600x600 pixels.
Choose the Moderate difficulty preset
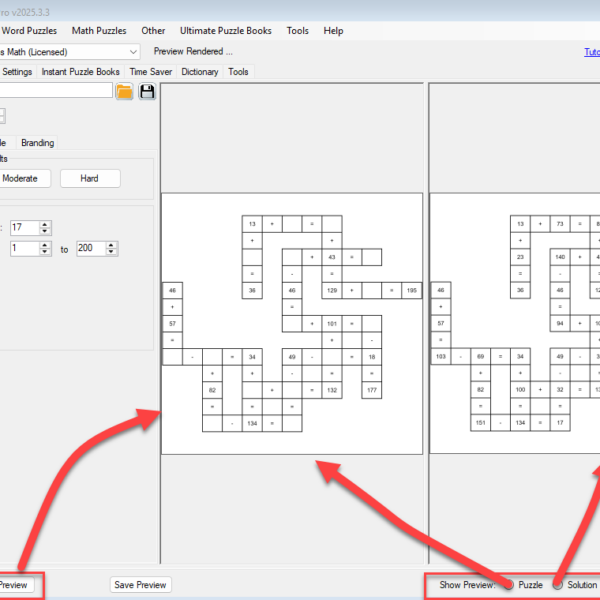(x=20, y=178)
